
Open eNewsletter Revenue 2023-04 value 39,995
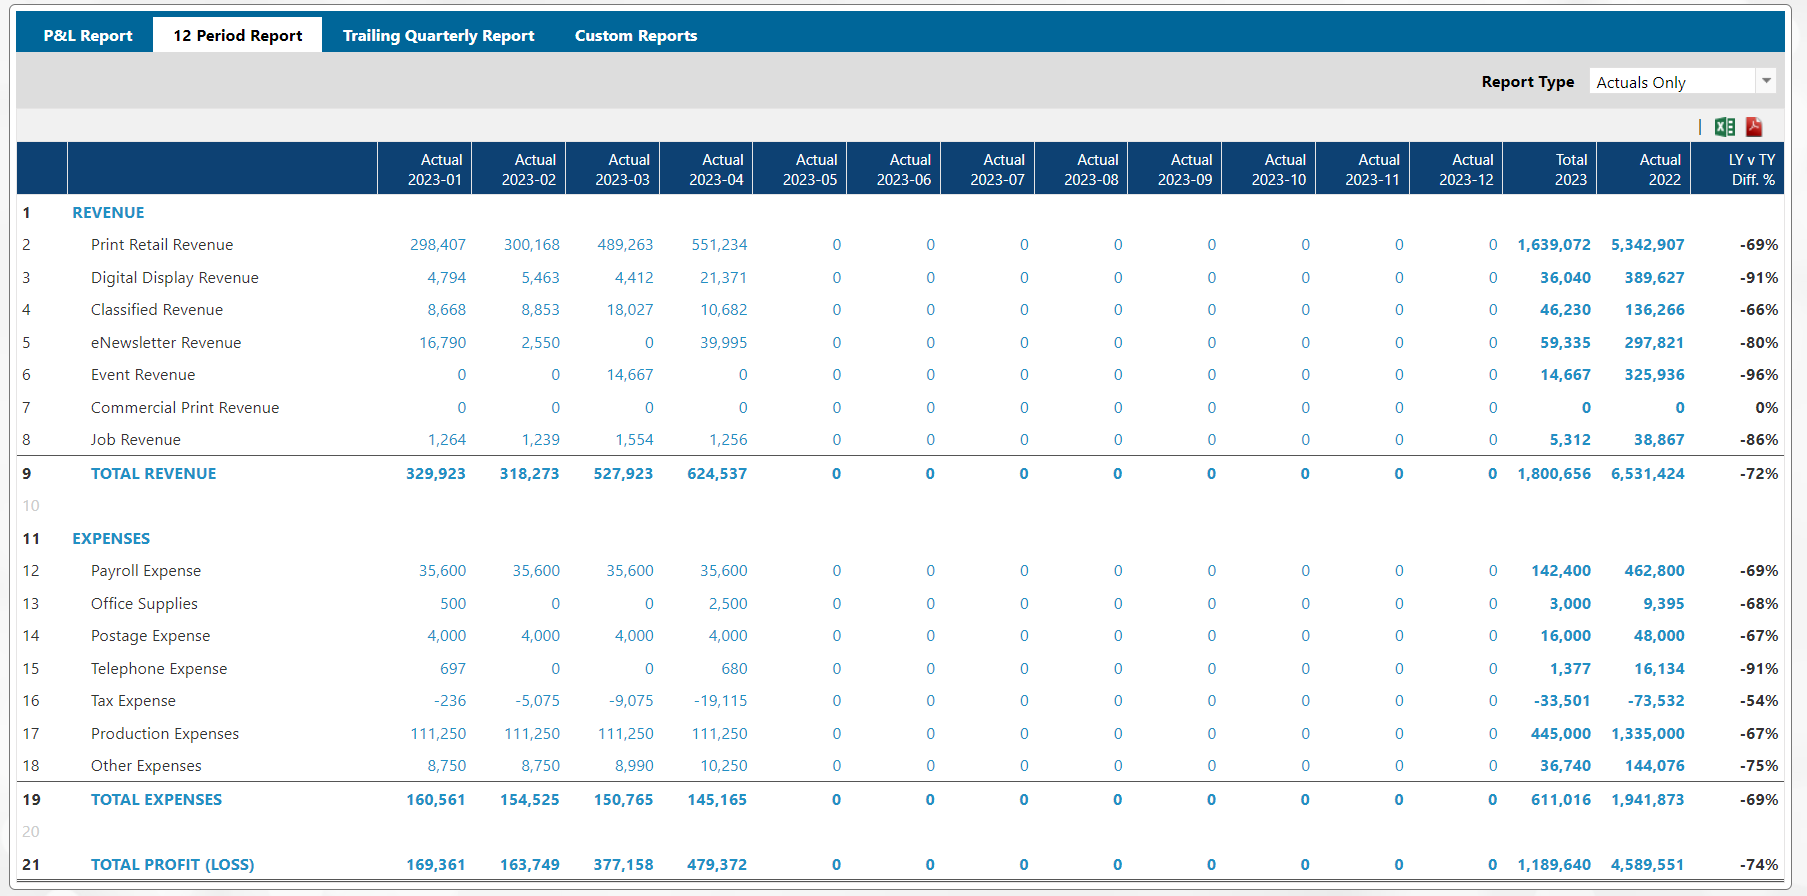point(723,343)
